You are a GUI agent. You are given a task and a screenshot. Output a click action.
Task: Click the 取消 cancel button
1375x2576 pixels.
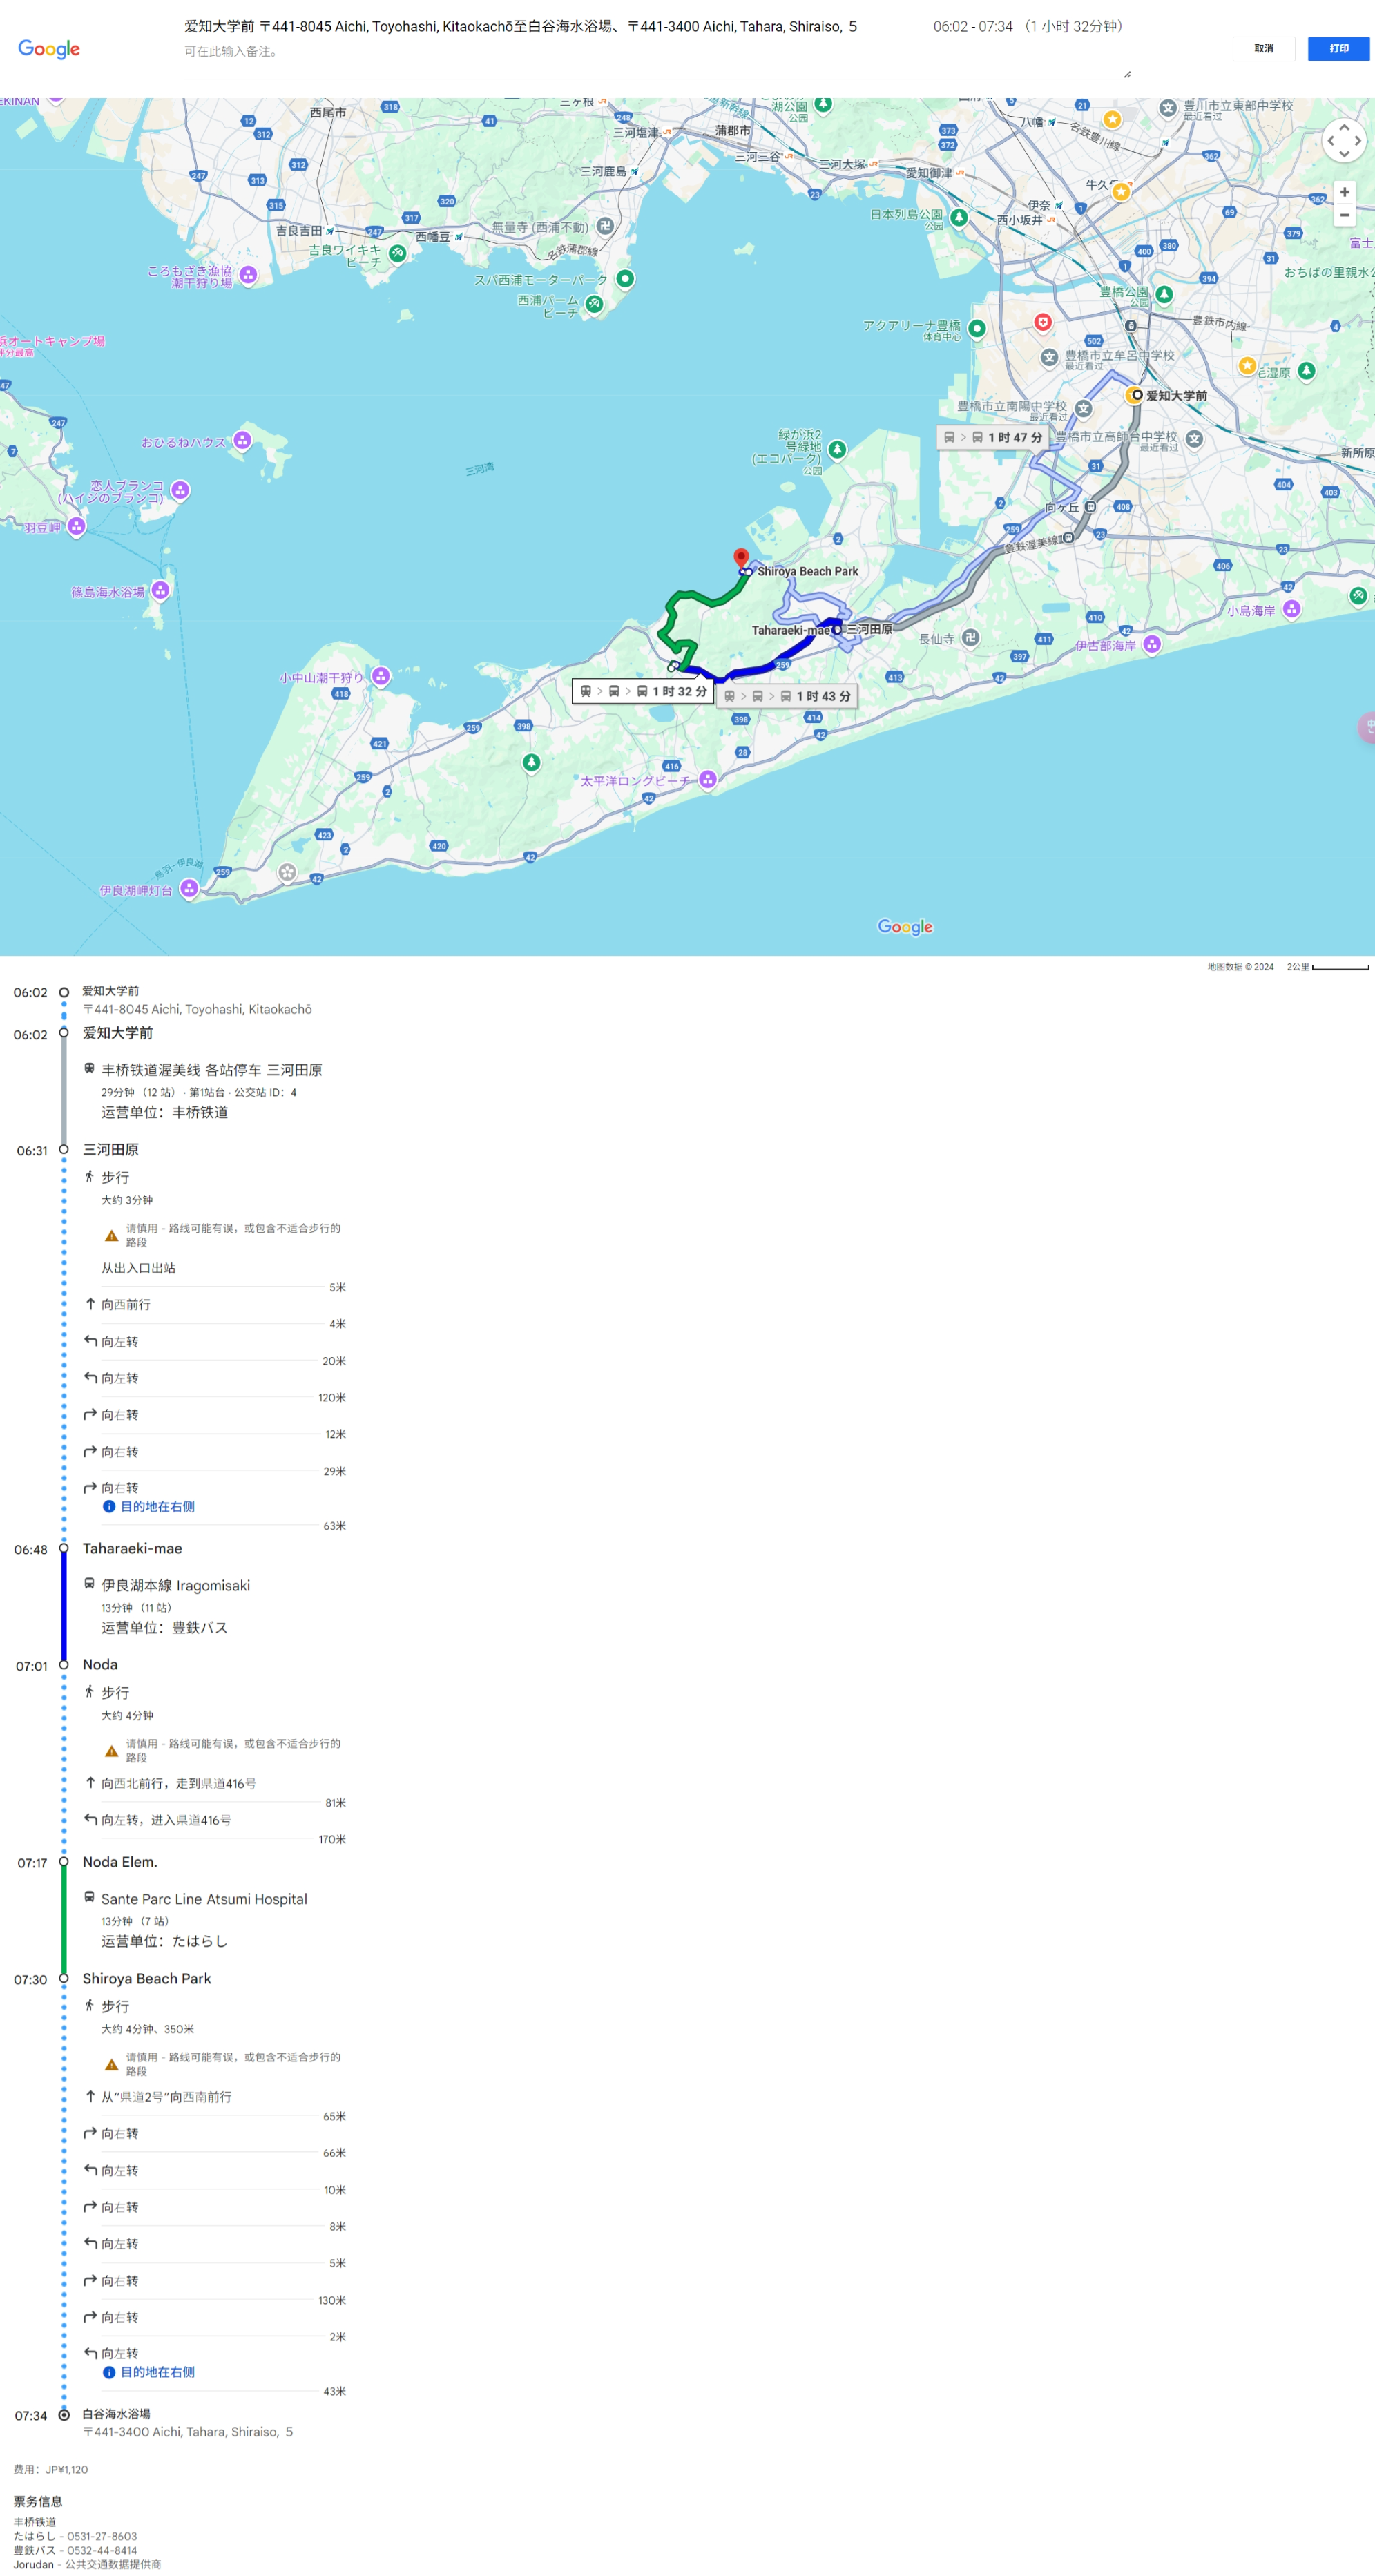1263,49
